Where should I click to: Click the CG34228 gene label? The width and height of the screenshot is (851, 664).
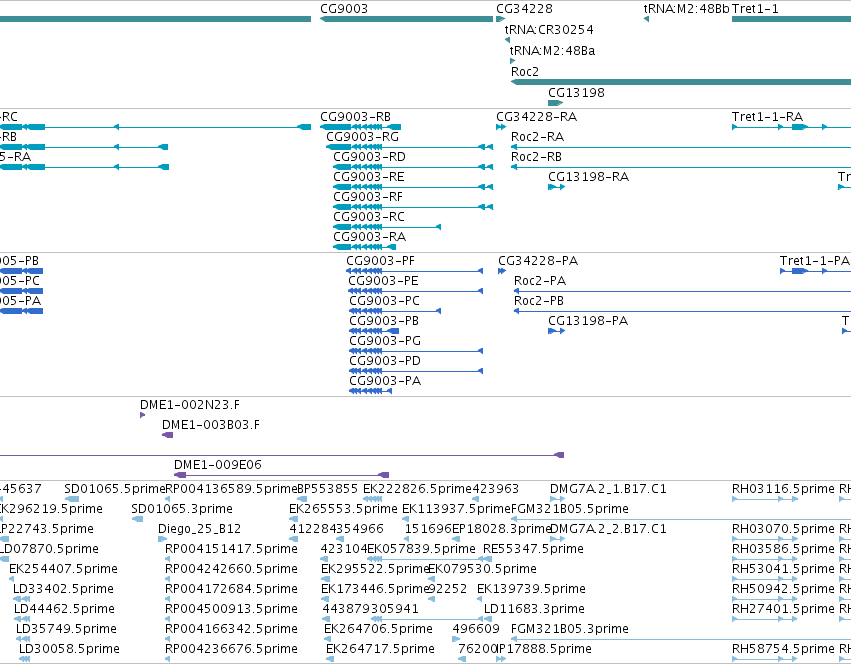pyautogui.click(x=524, y=9)
